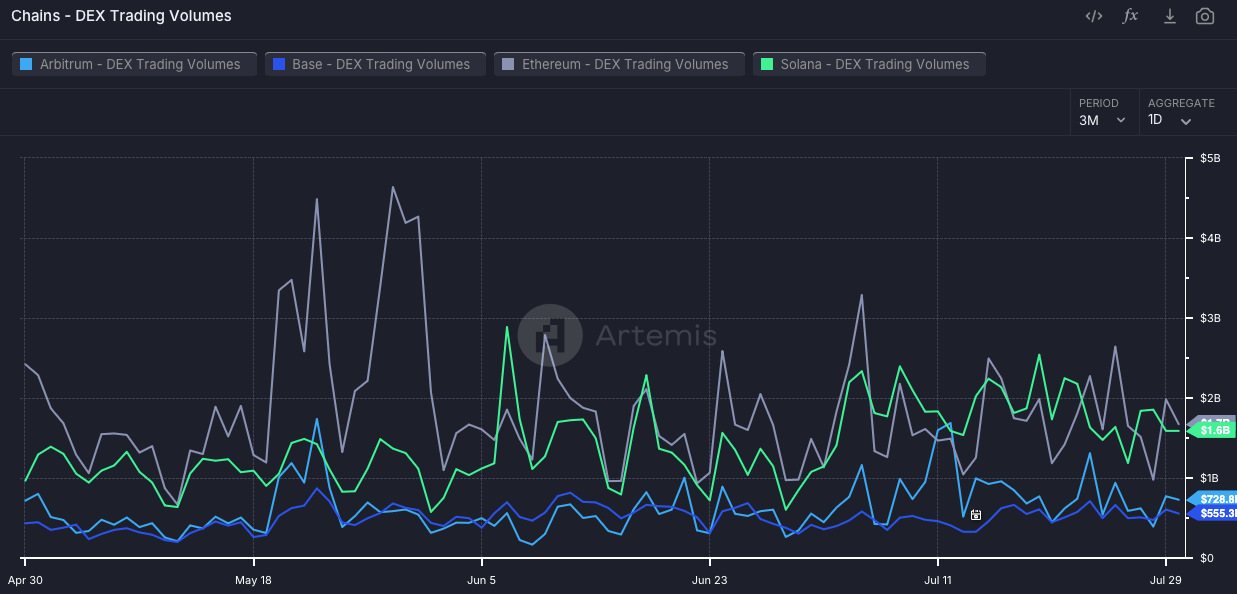Select the chart title "Chains - DEX Trading Volumes"
Image resolution: width=1237 pixels, height=594 pixels.
(x=121, y=16)
